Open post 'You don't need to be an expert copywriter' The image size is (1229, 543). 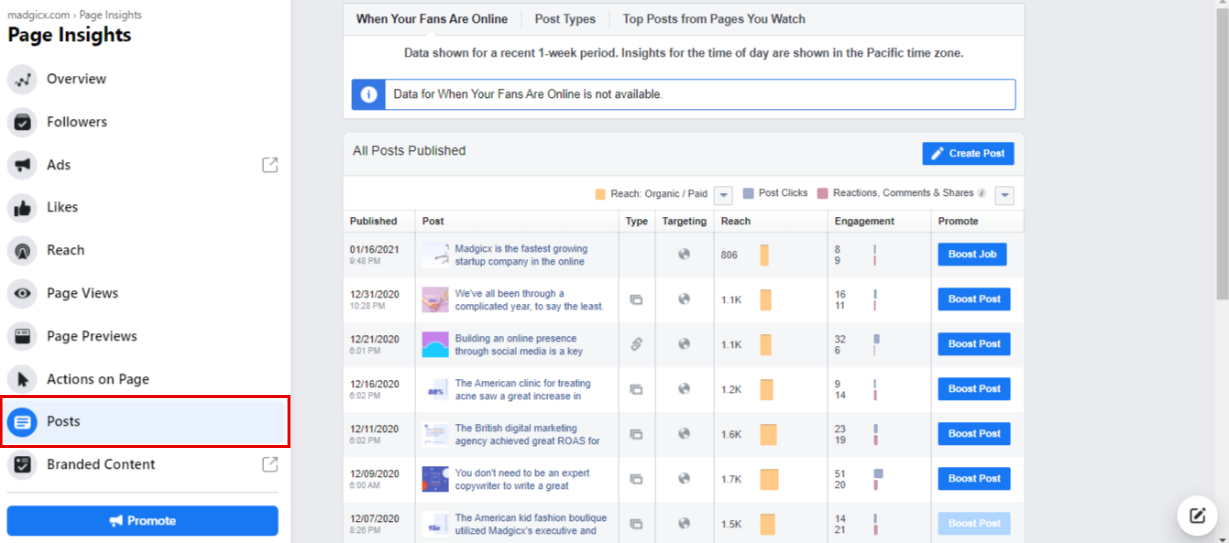pyautogui.click(x=522, y=480)
